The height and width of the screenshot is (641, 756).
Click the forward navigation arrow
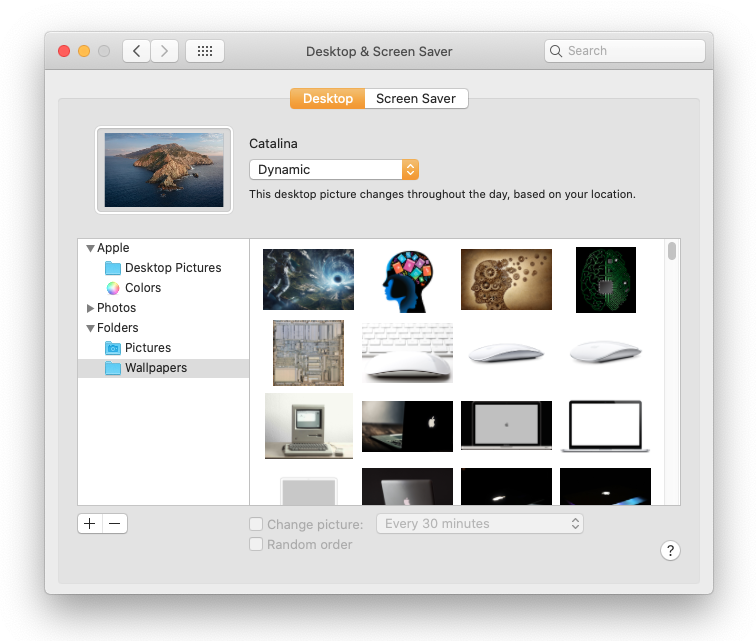165,51
